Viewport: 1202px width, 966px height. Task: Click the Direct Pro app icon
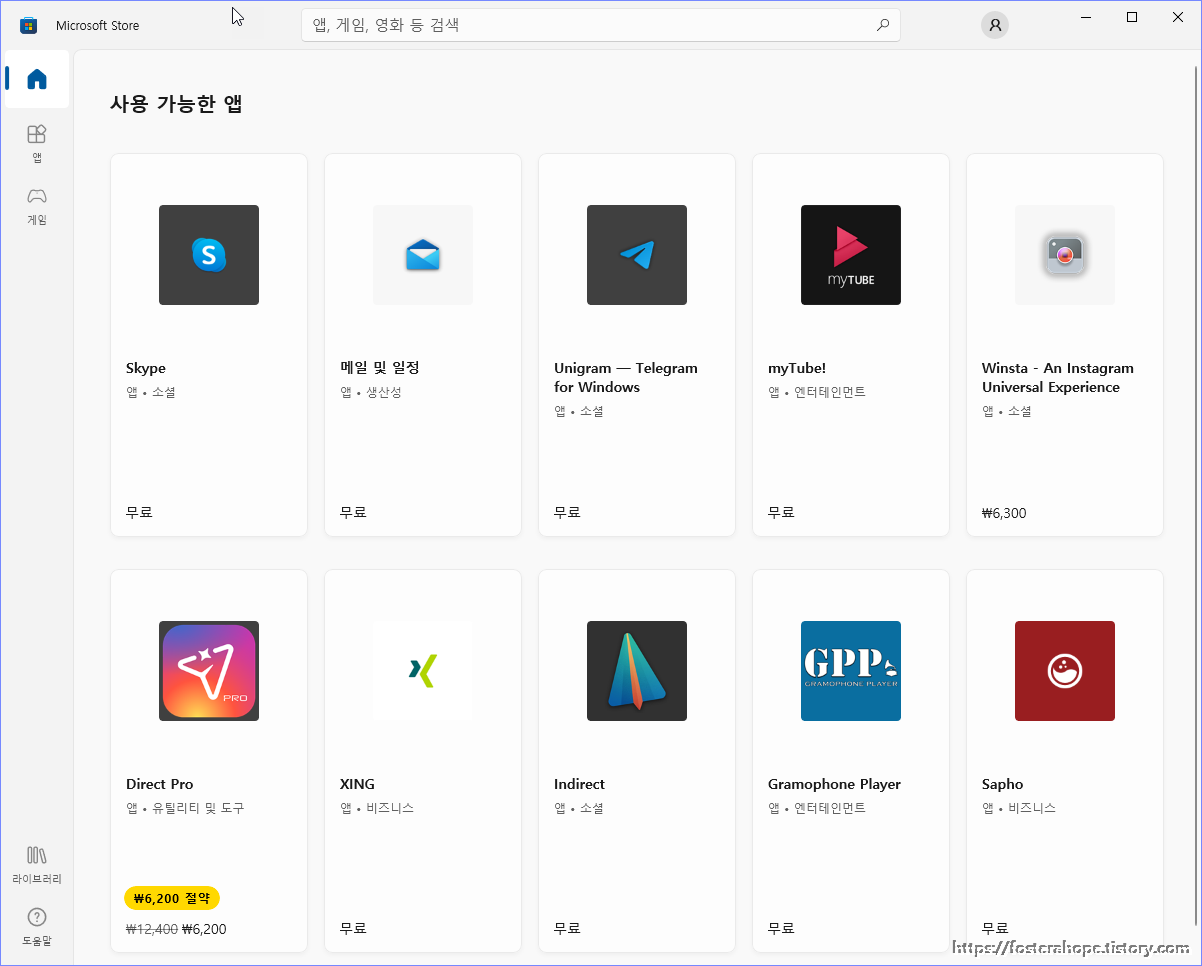tap(209, 671)
